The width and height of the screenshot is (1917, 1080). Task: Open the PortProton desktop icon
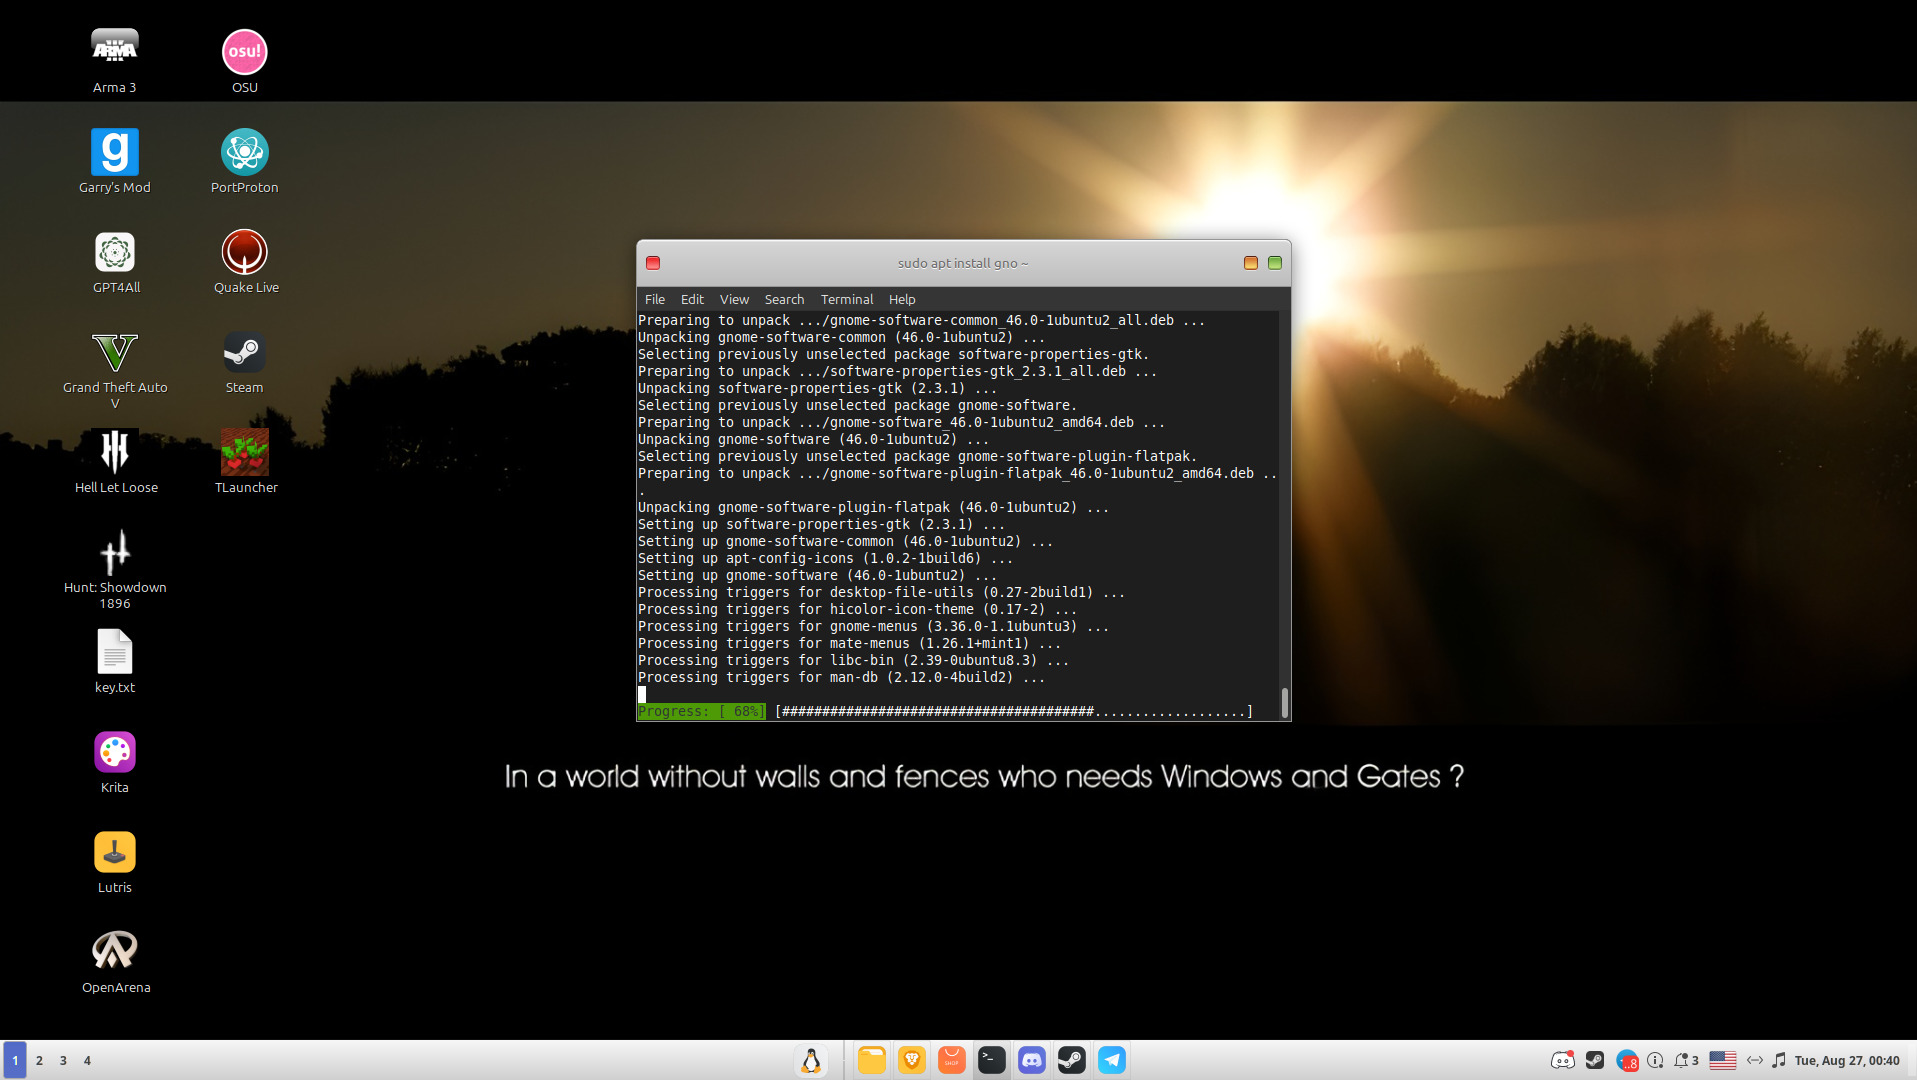click(x=244, y=153)
